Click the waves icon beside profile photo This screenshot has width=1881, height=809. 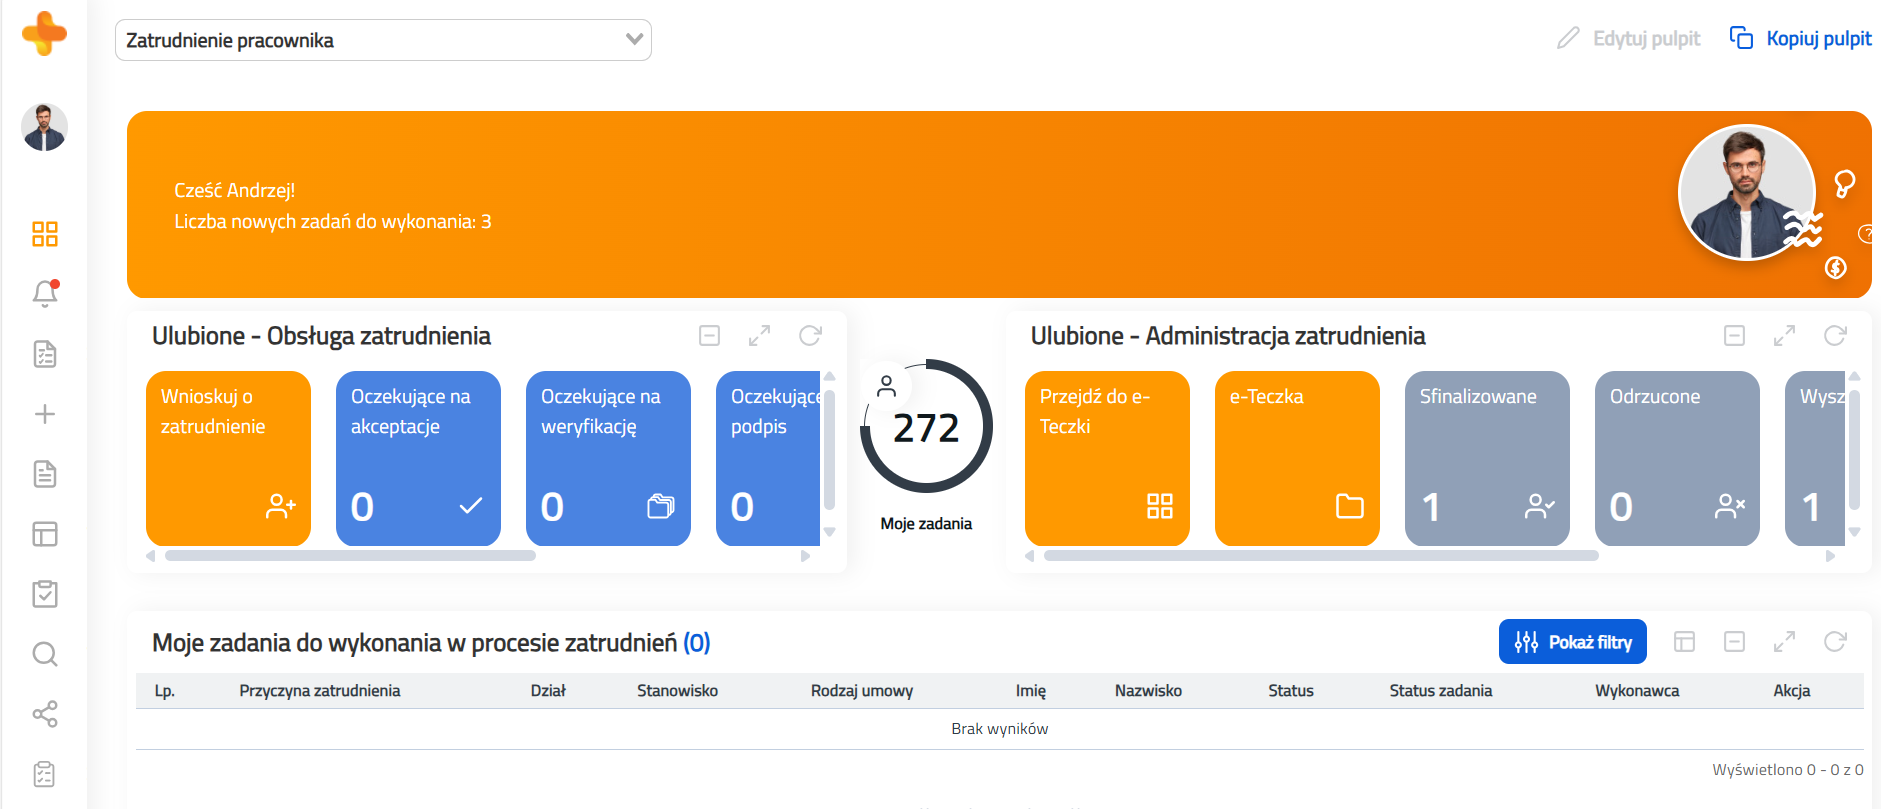click(x=1804, y=230)
